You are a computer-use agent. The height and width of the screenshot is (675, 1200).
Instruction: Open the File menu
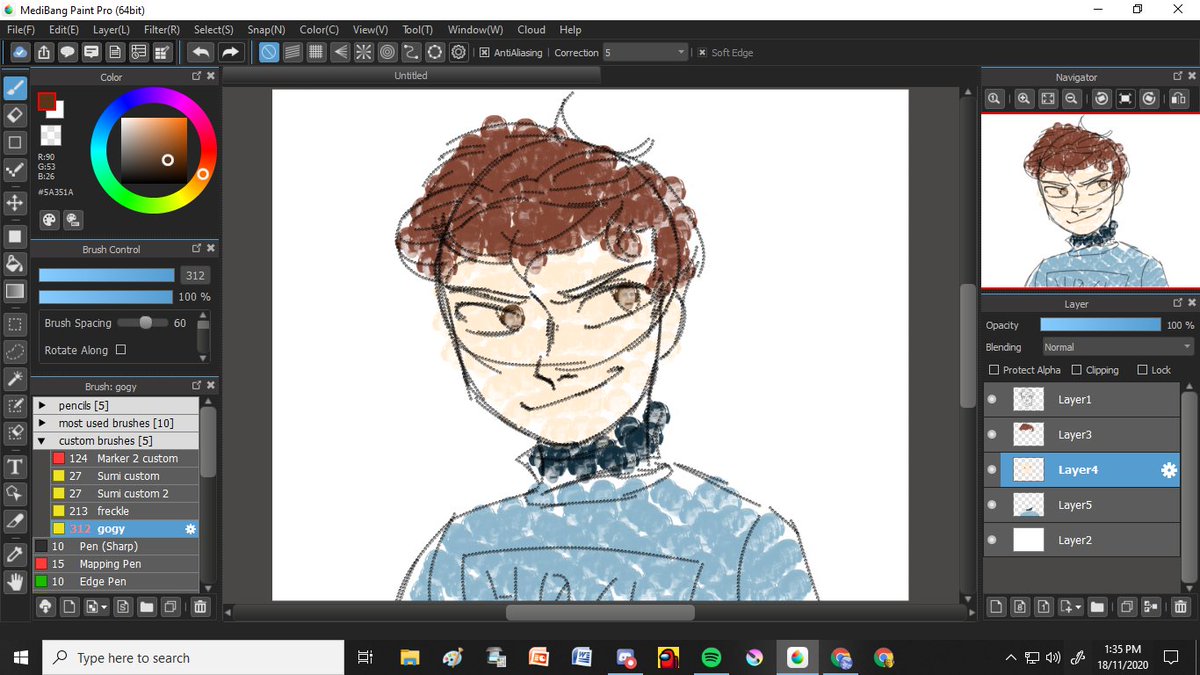21,30
